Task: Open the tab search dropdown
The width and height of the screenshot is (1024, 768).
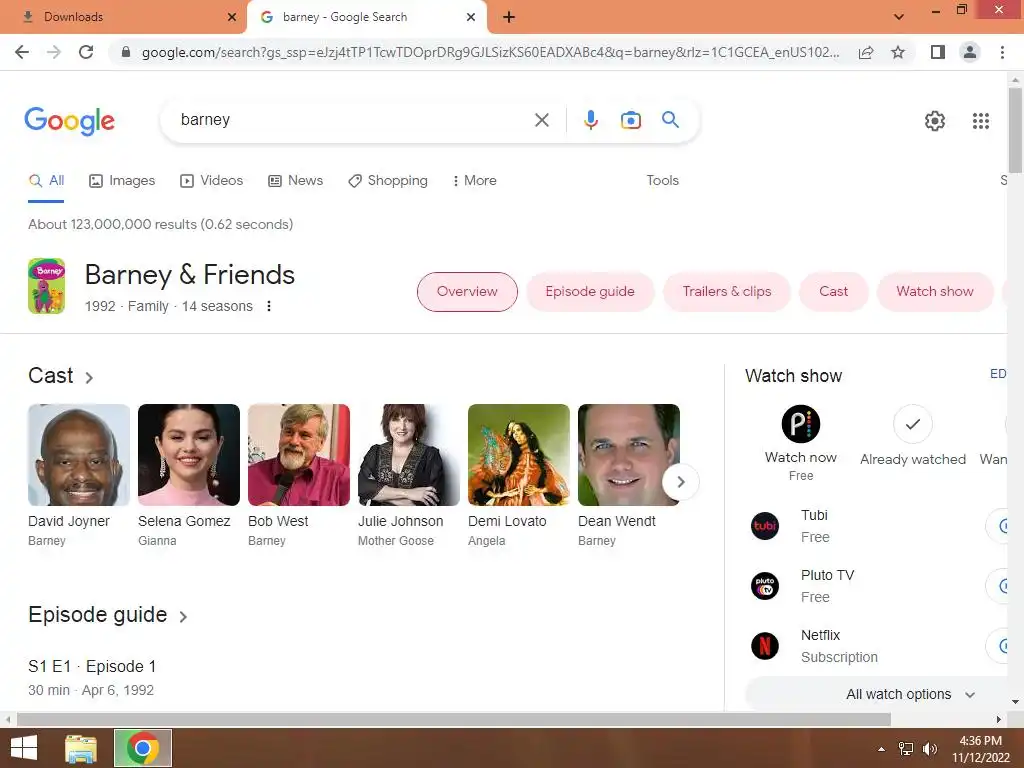Action: pos(899,17)
